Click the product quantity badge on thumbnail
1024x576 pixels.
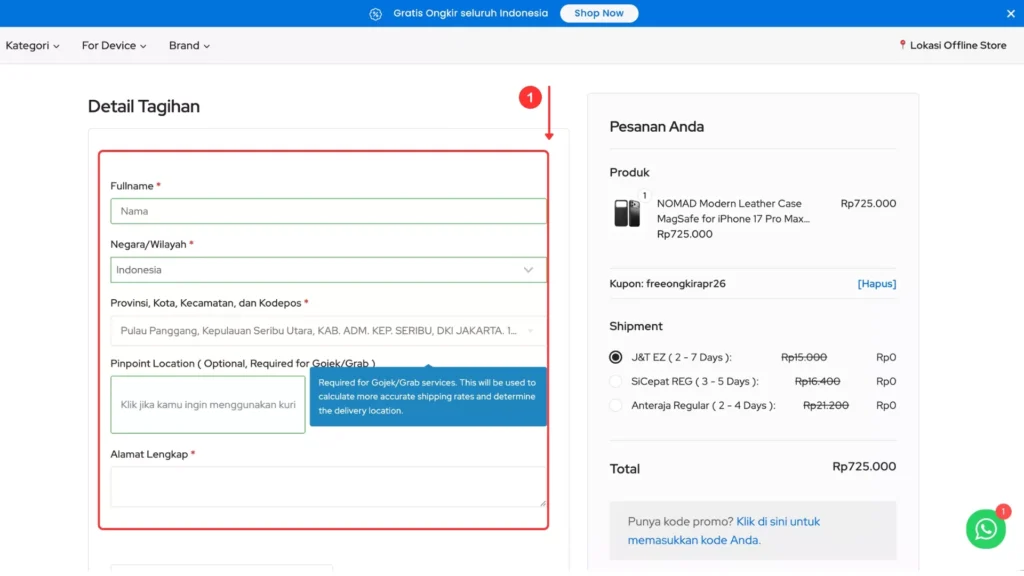tap(645, 195)
